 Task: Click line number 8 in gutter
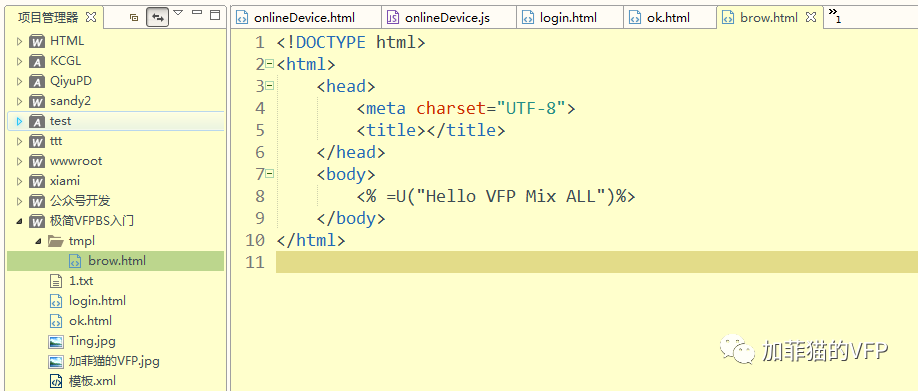pyautogui.click(x=260, y=196)
